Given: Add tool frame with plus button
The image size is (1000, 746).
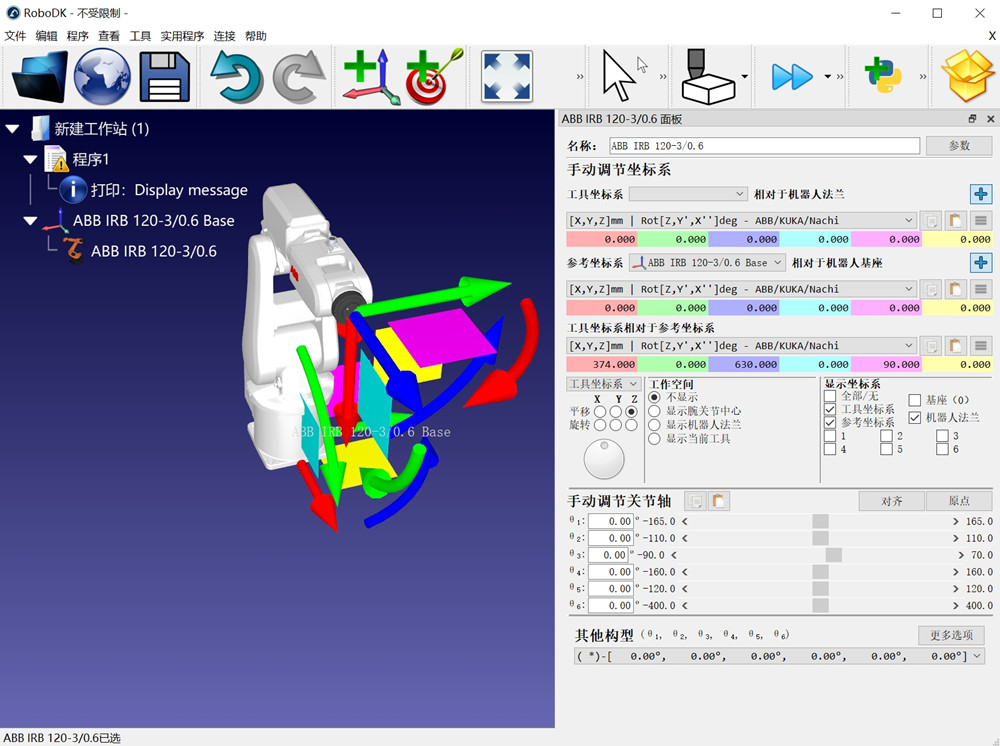Looking at the screenshot, I should click(x=981, y=194).
